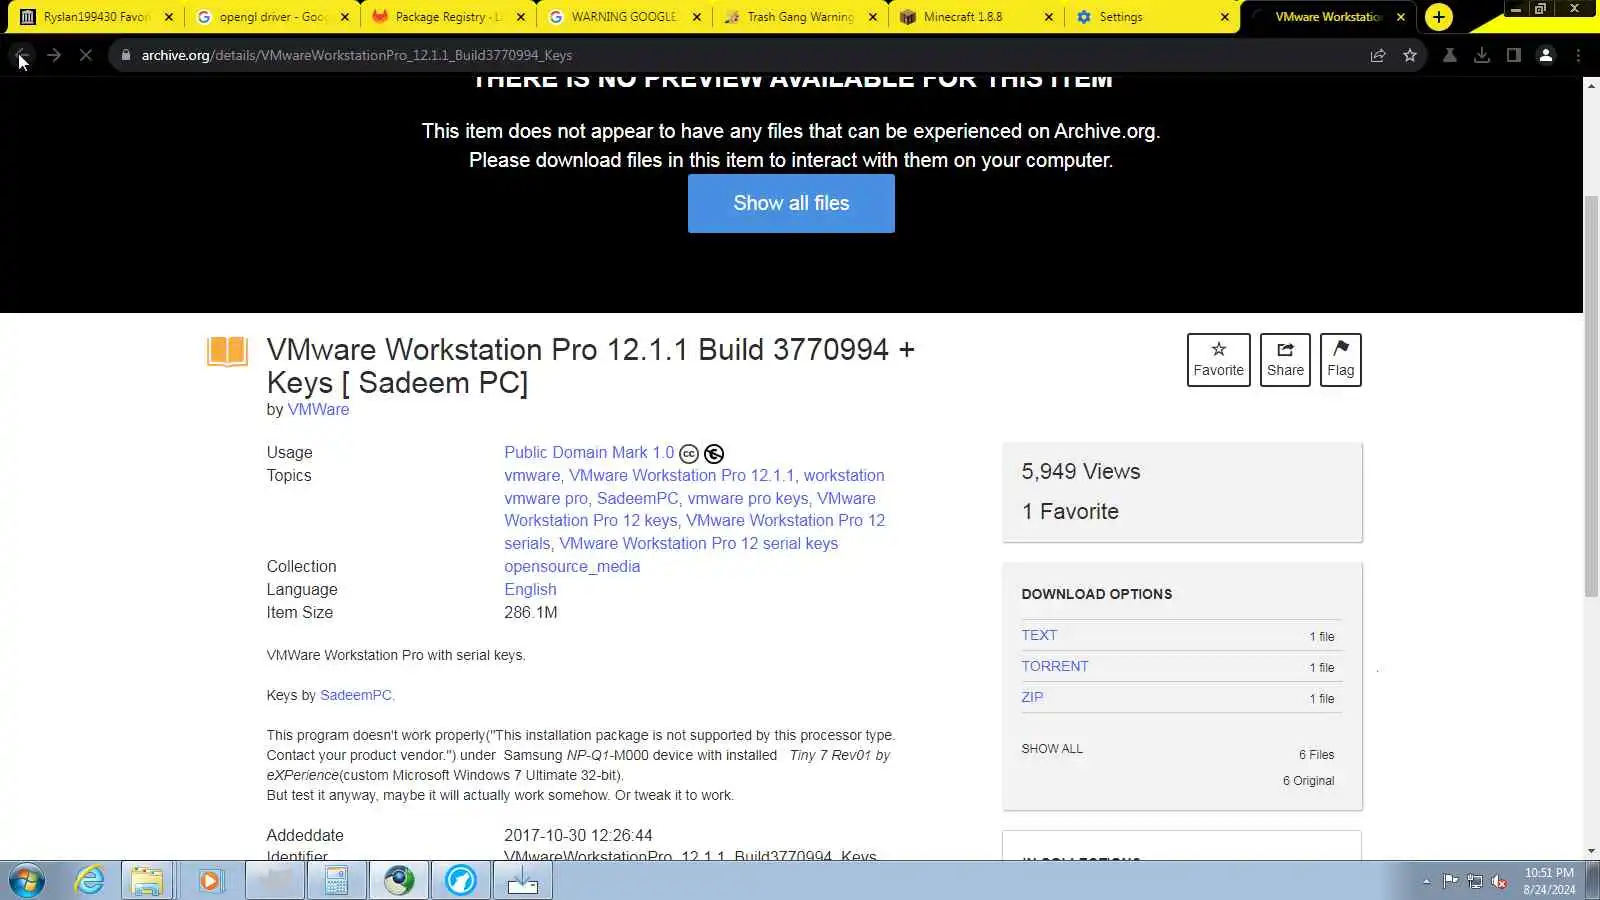Click the muted volume tray icon
The image size is (1600, 900).
coord(1499,881)
